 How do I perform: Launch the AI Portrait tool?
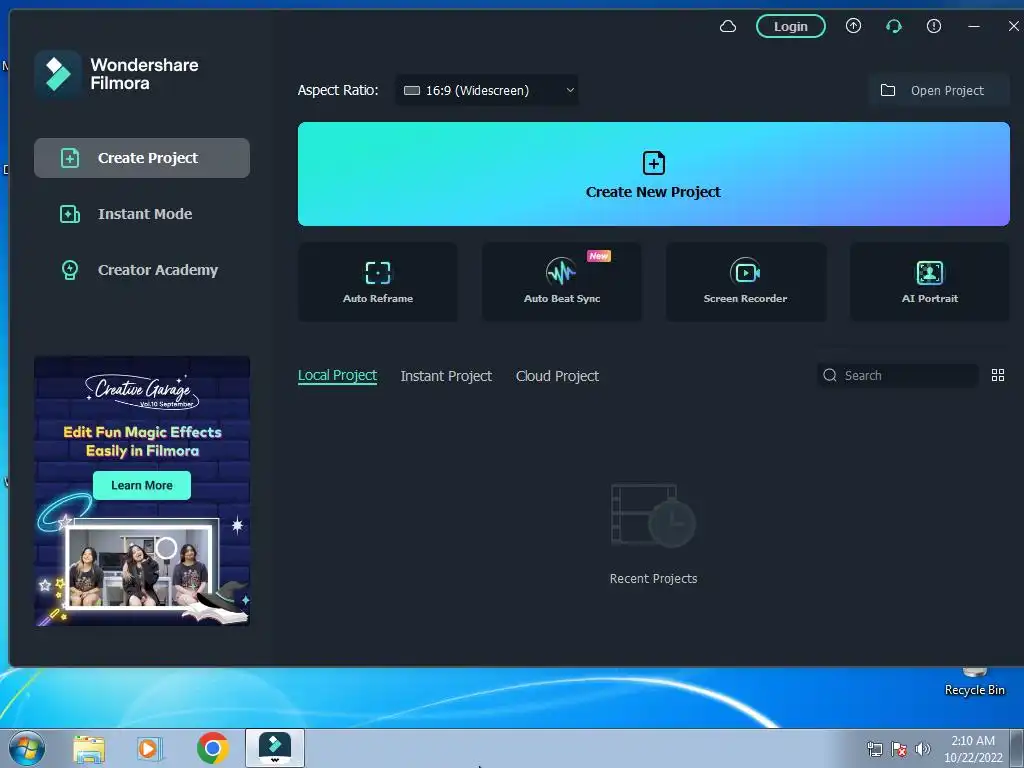[x=929, y=282]
